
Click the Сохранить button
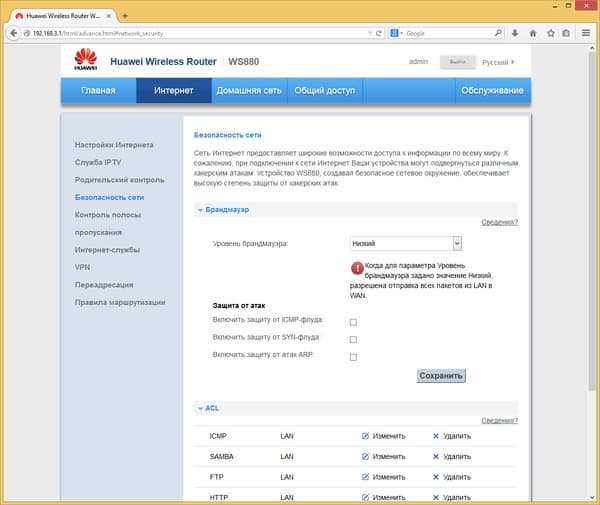pos(441,376)
